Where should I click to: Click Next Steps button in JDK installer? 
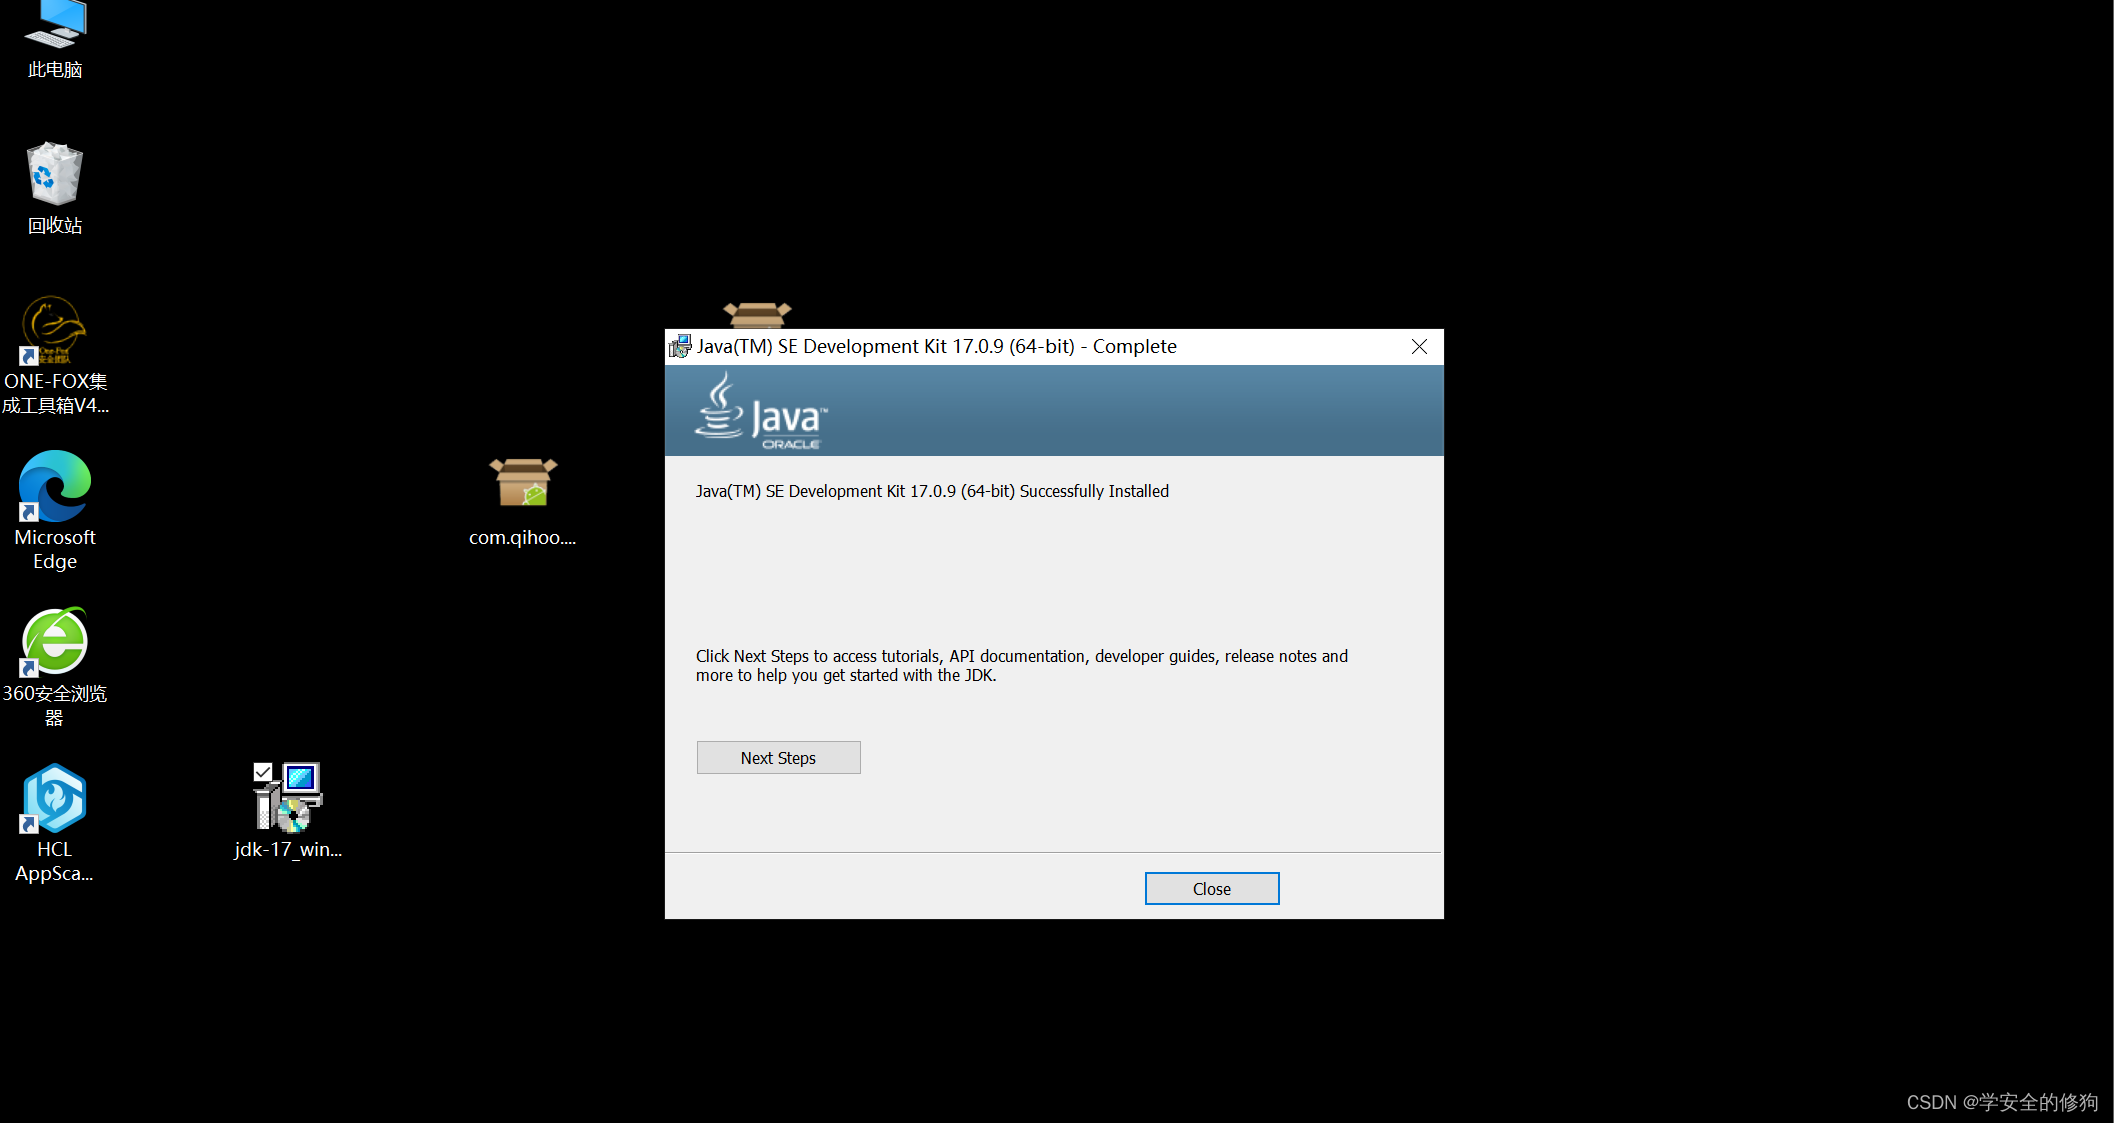[x=779, y=757]
